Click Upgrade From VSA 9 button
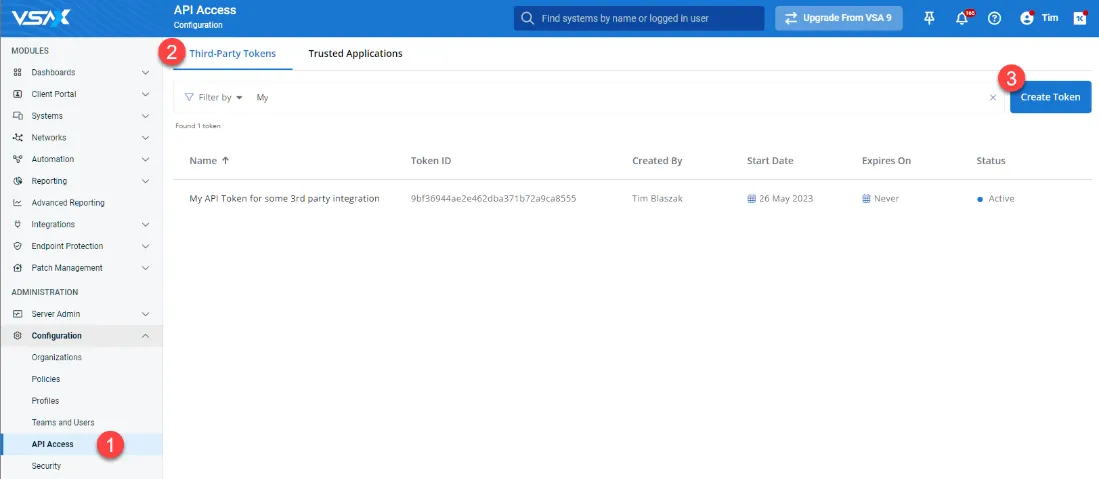 [x=839, y=18]
